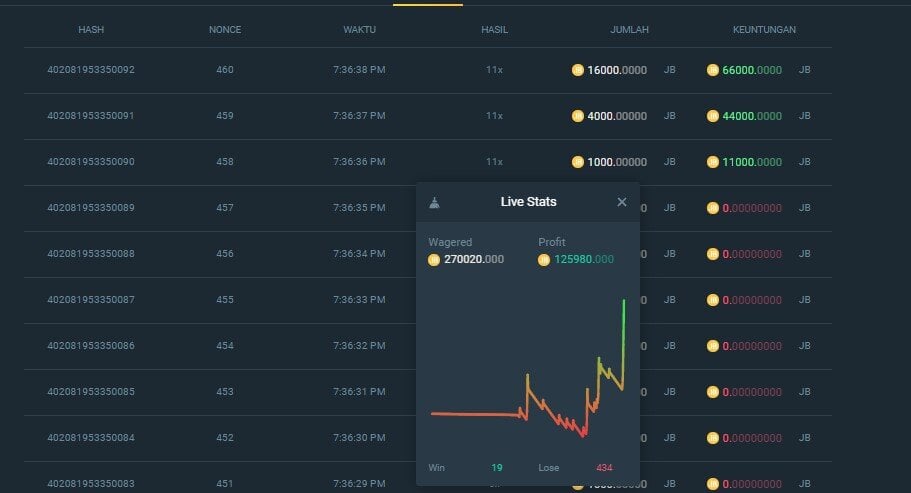The image size is (911, 493).
Task: Click coin icon next to Profit value
Action: 544,260
